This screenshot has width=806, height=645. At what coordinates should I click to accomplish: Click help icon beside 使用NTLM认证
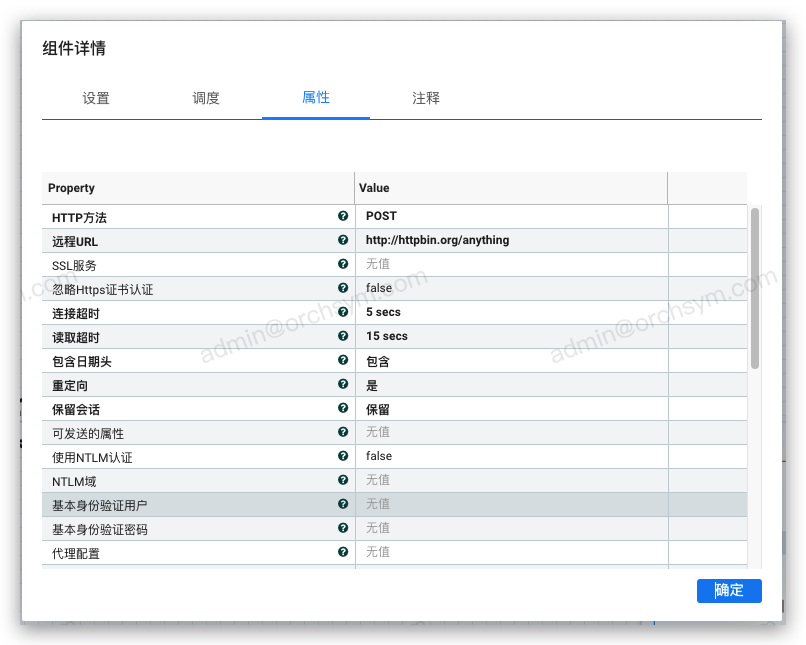(x=343, y=456)
